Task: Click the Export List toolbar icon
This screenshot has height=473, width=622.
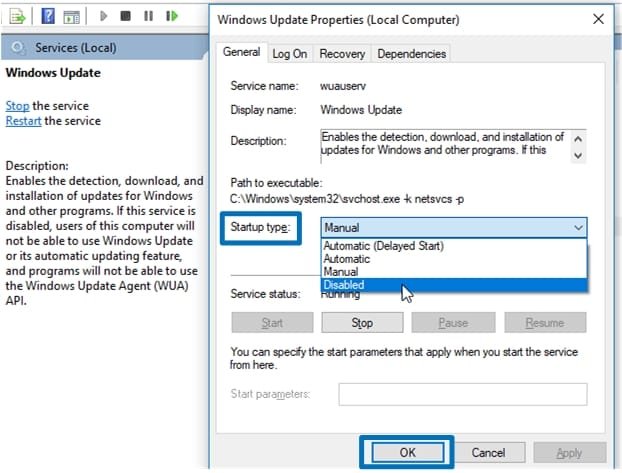Action: coord(17,17)
